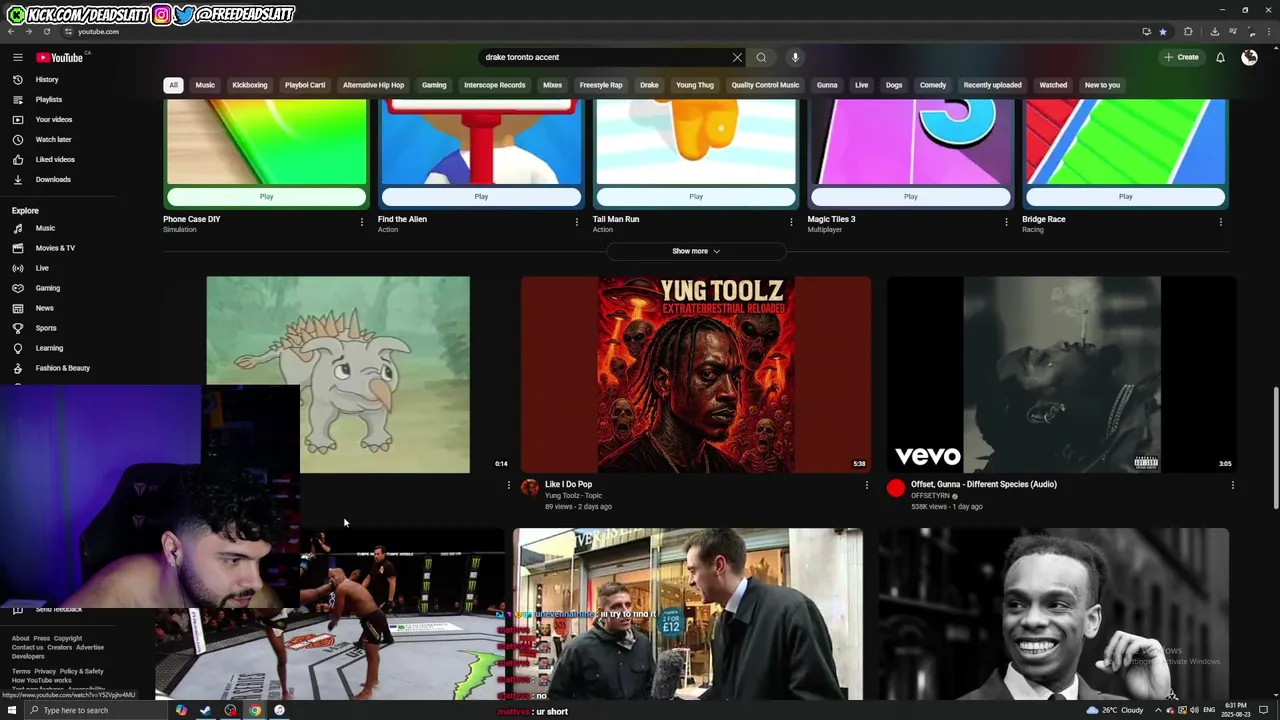The width and height of the screenshot is (1280, 720).
Task: Click the address bar URL
Action: coord(98,31)
